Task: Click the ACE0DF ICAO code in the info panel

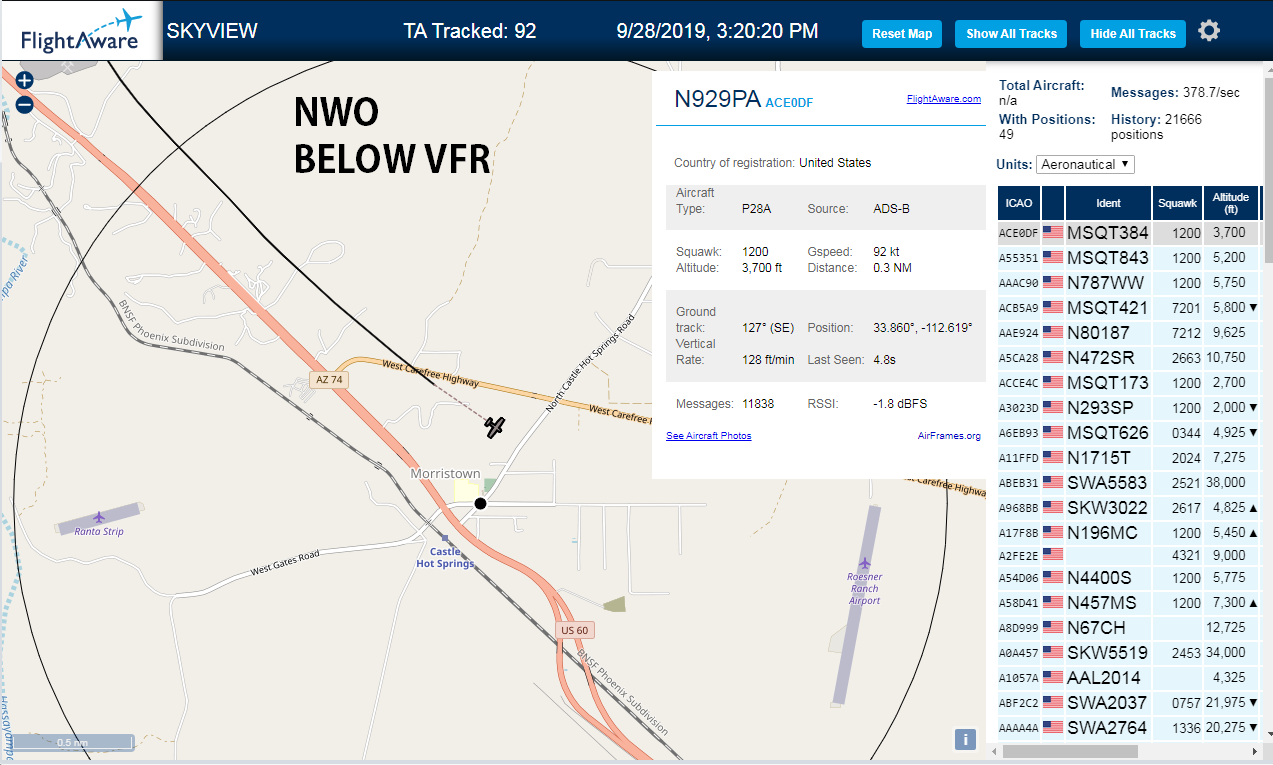Action: pyautogui.click(x=789, y=102)
